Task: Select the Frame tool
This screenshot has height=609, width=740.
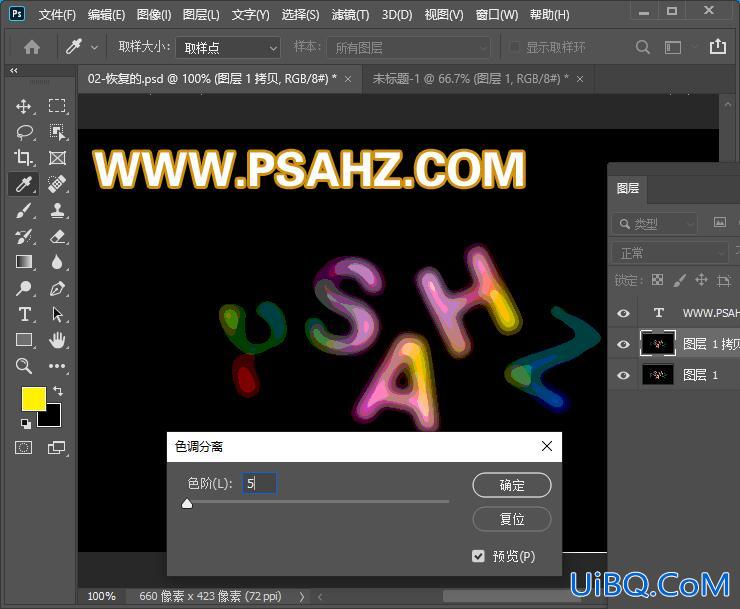Action: pyautogui.click(x=57, y=158)
